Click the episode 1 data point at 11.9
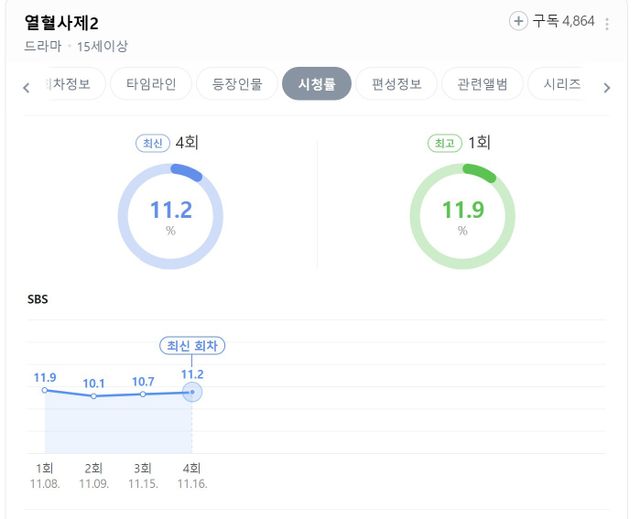Image resolution: width=640 pixels, height=519 pixels. (45, 390)
